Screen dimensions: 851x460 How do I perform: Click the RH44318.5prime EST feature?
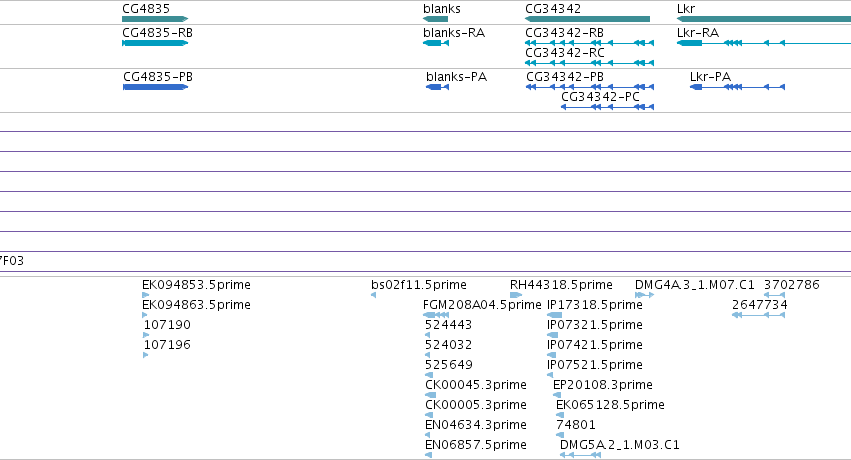[516, 295]
